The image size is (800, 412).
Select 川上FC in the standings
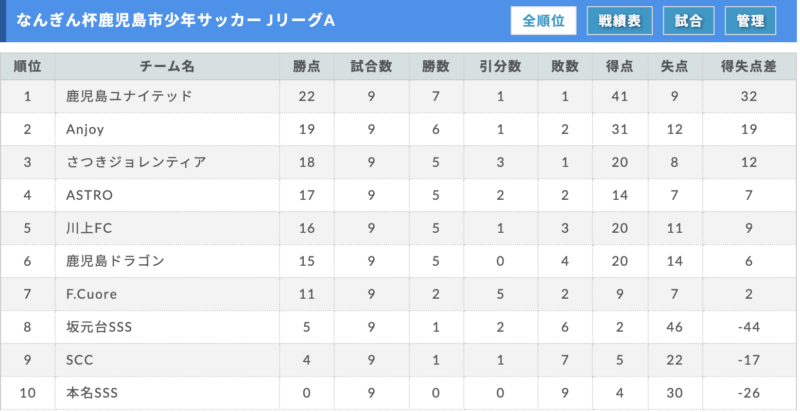(89, 228)
